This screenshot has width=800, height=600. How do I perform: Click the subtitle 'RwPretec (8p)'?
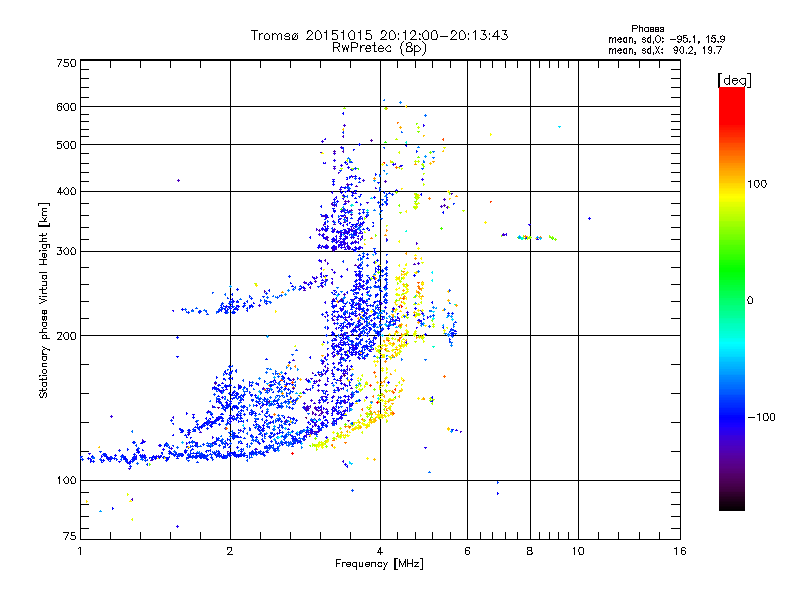[379, 48]
